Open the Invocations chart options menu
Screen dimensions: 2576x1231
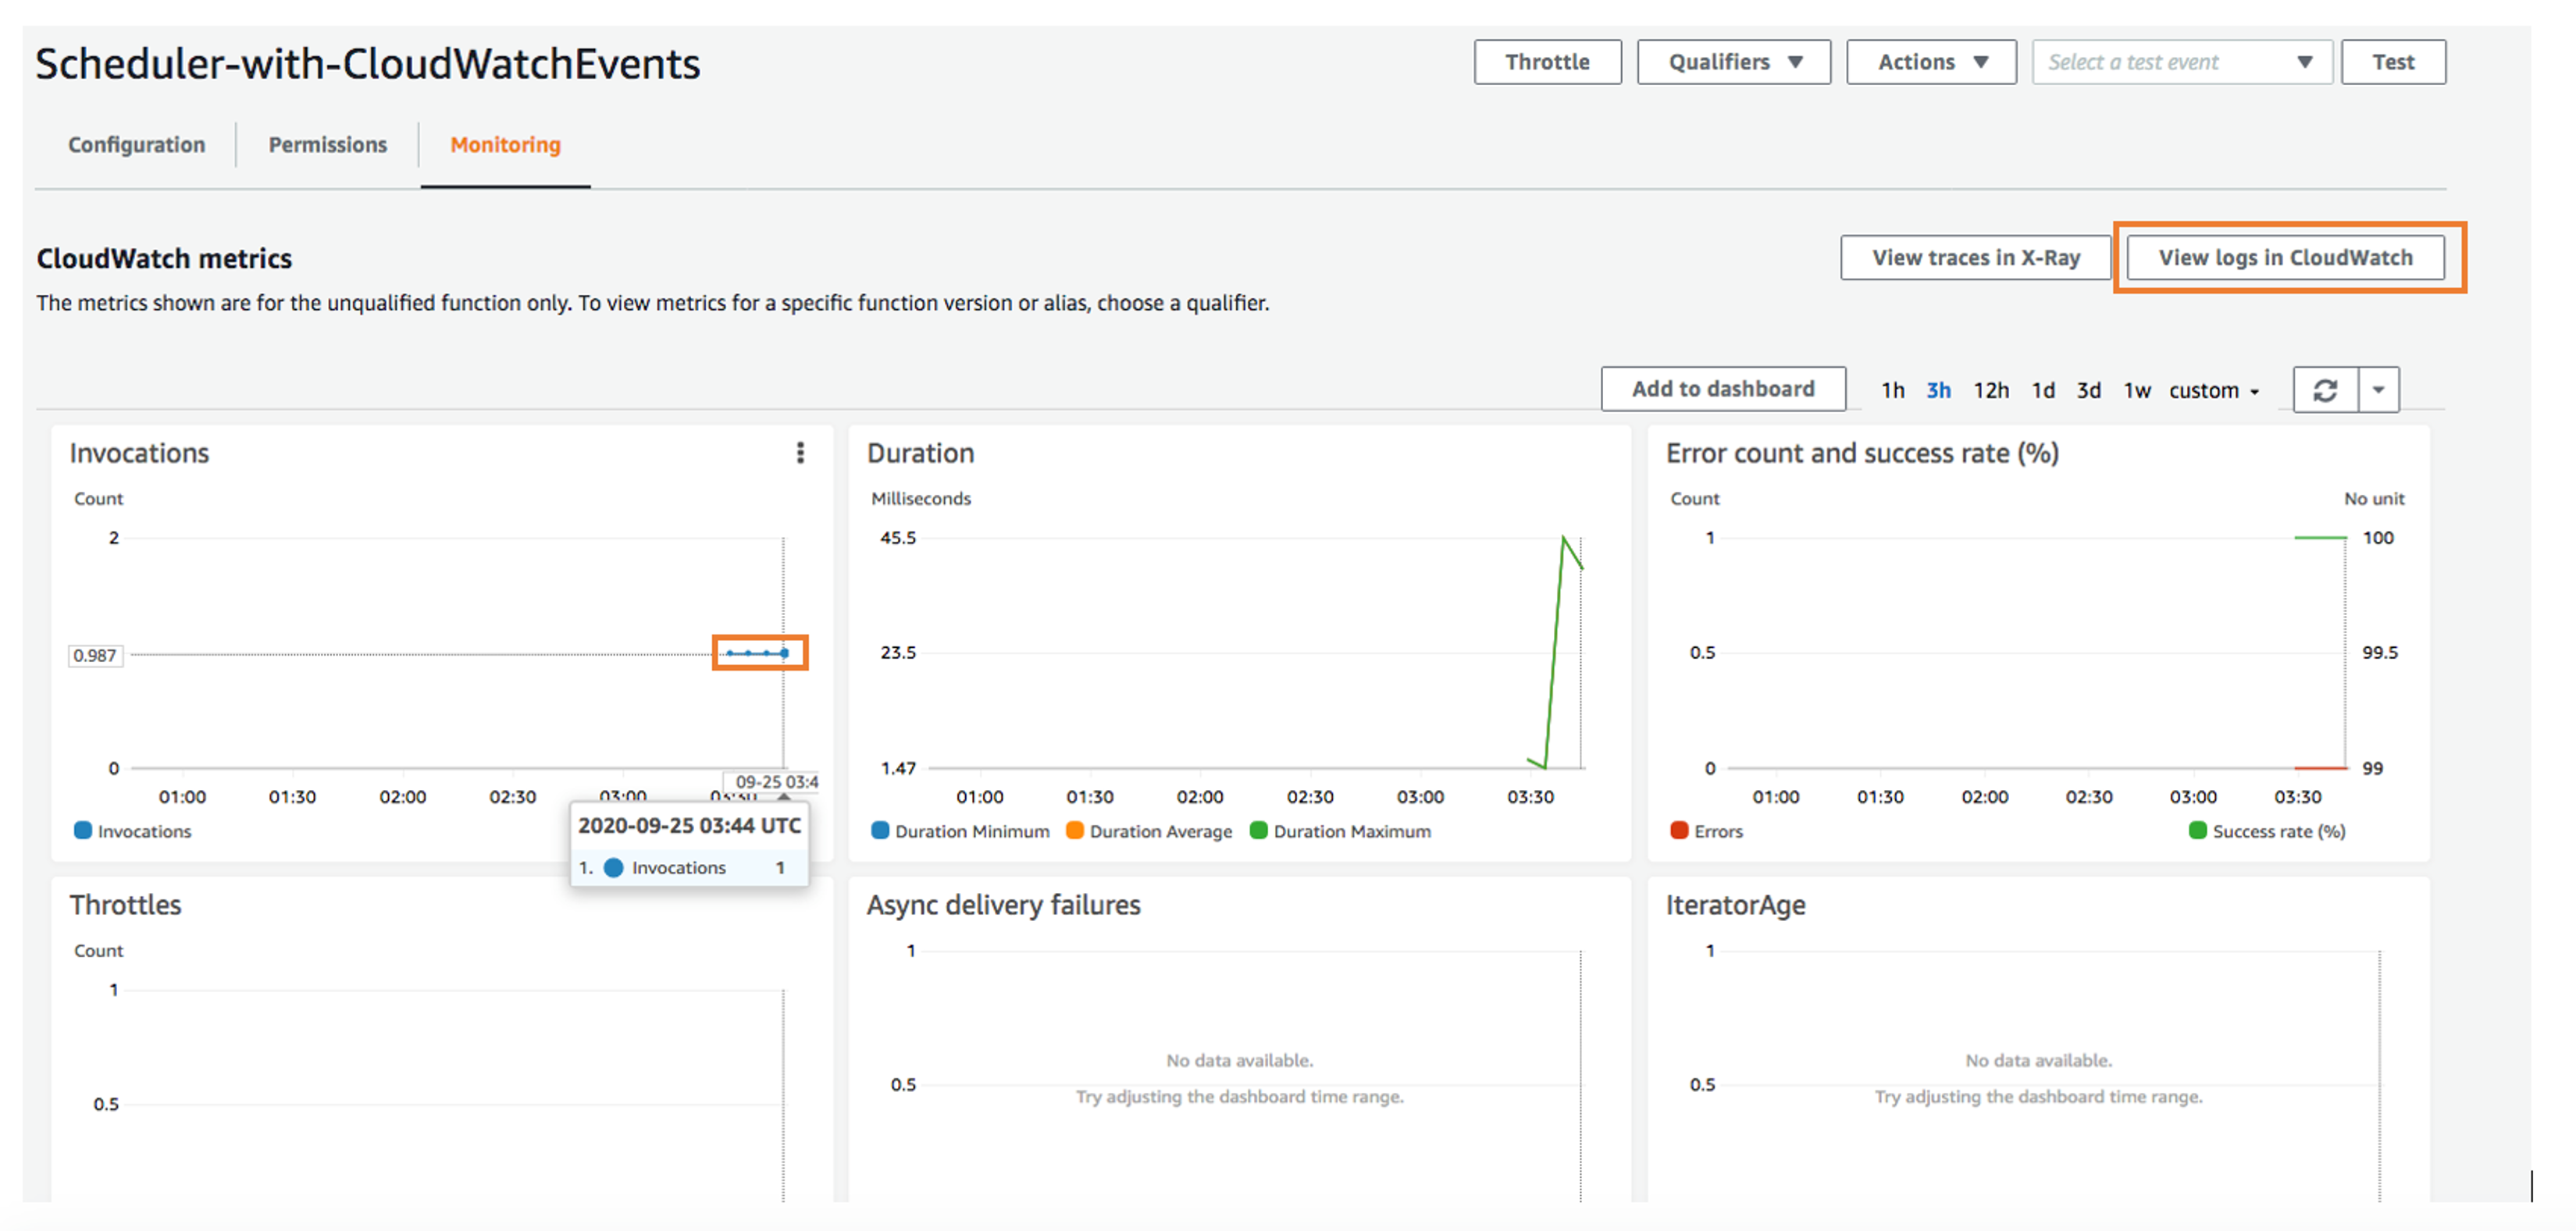point(801,453)
